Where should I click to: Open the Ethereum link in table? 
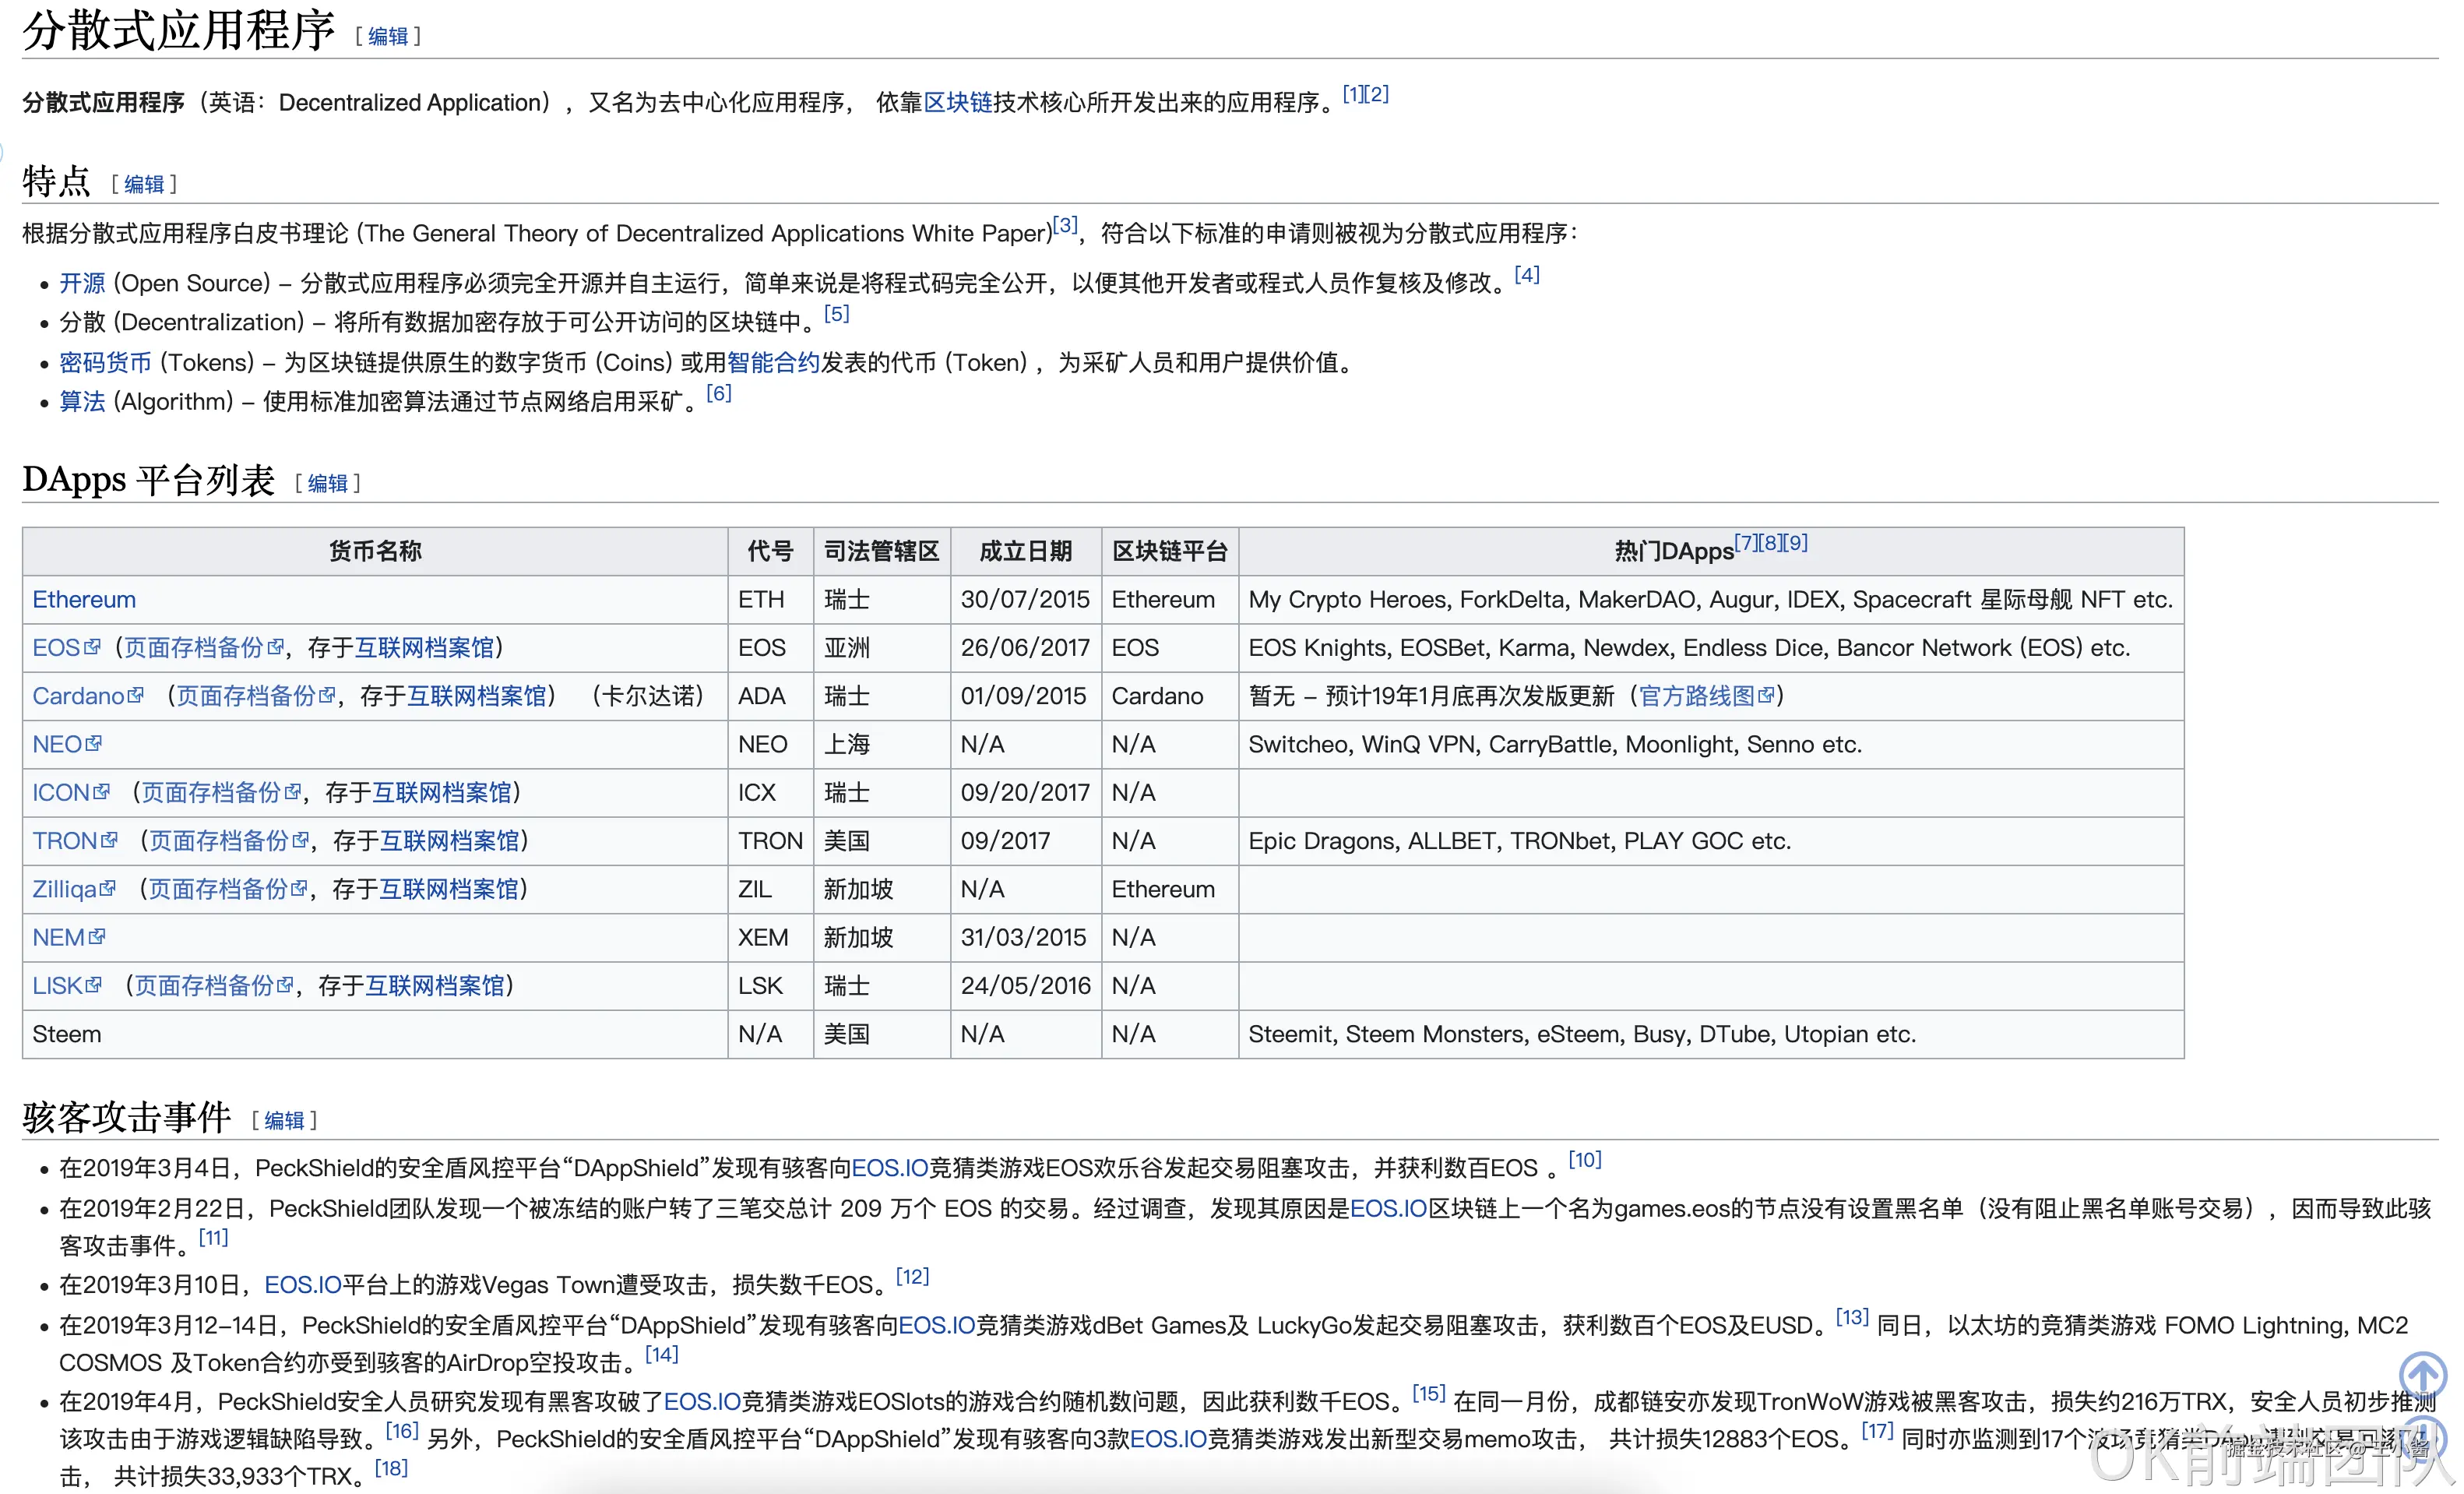pyautogui.click(x=84, y=599)
